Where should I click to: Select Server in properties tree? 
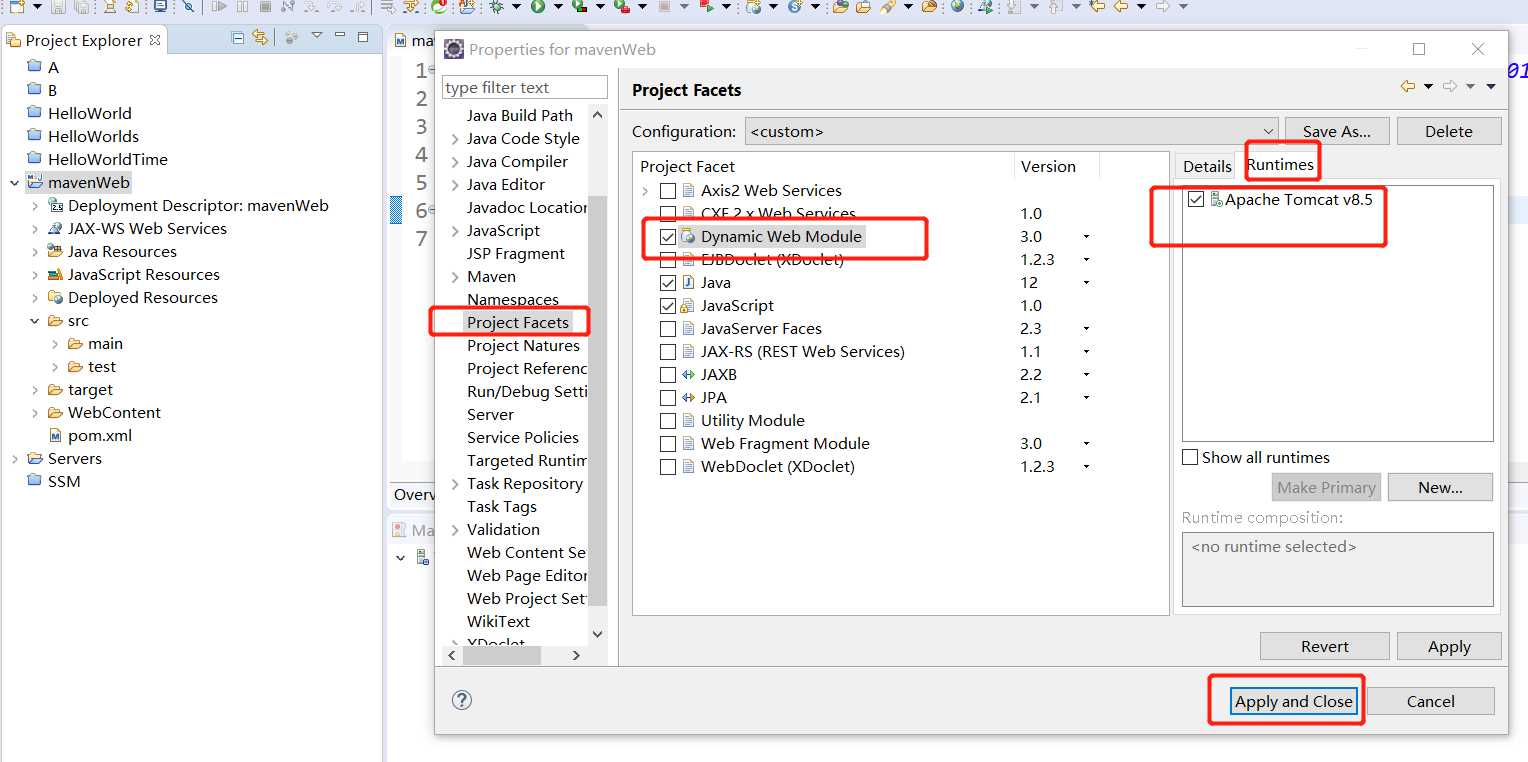pos(490,414)
